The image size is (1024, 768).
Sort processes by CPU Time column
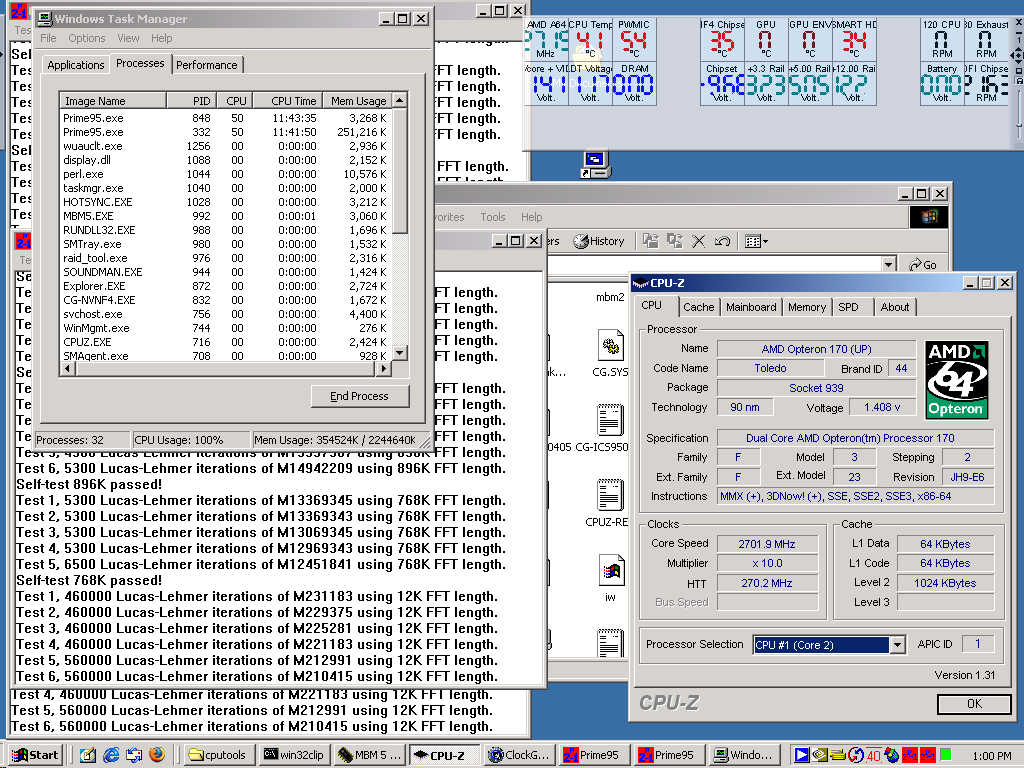coord(287,101)
